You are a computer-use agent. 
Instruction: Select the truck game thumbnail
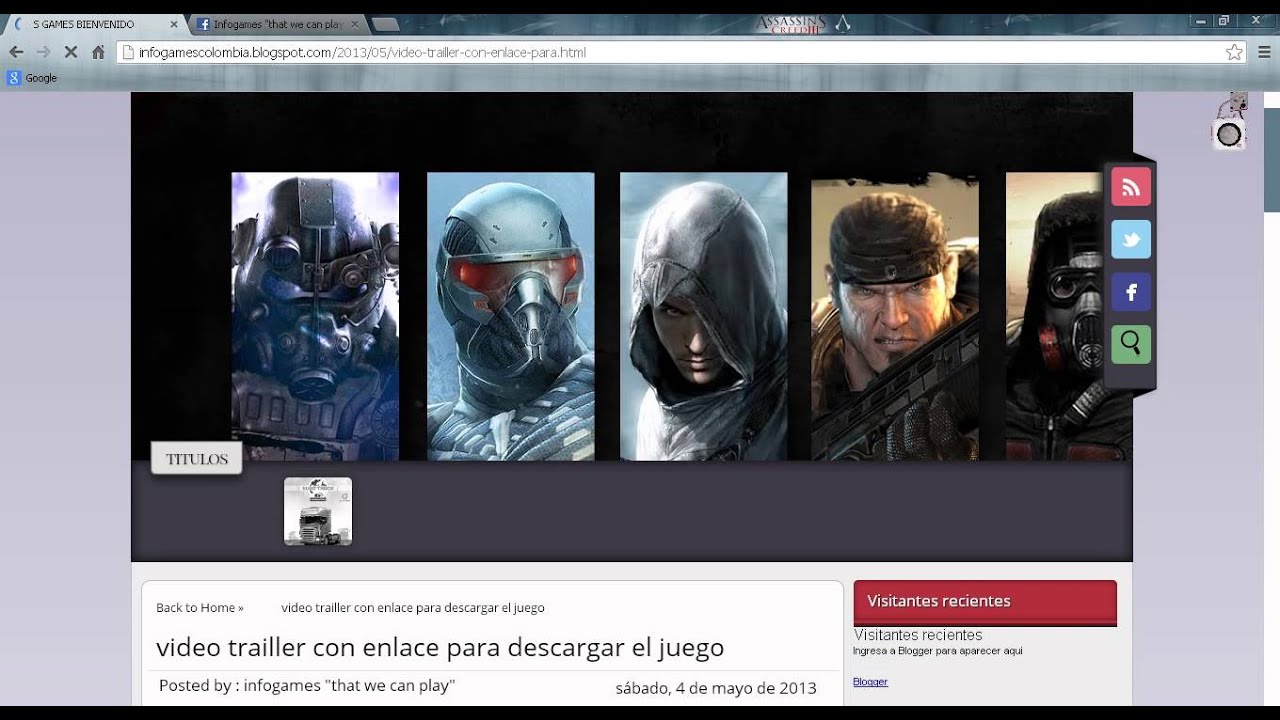pyautogui.click(x=318, y=511)
